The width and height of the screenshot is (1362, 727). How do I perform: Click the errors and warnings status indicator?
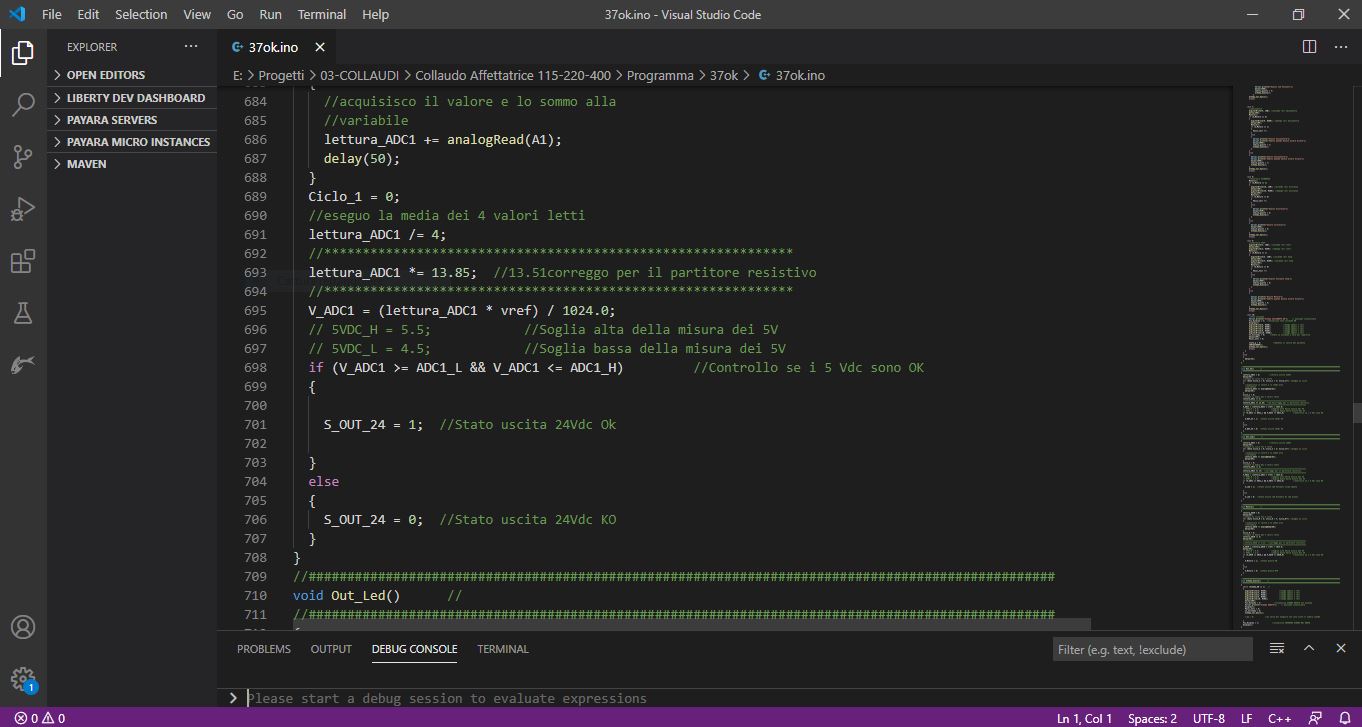point(40,718)
